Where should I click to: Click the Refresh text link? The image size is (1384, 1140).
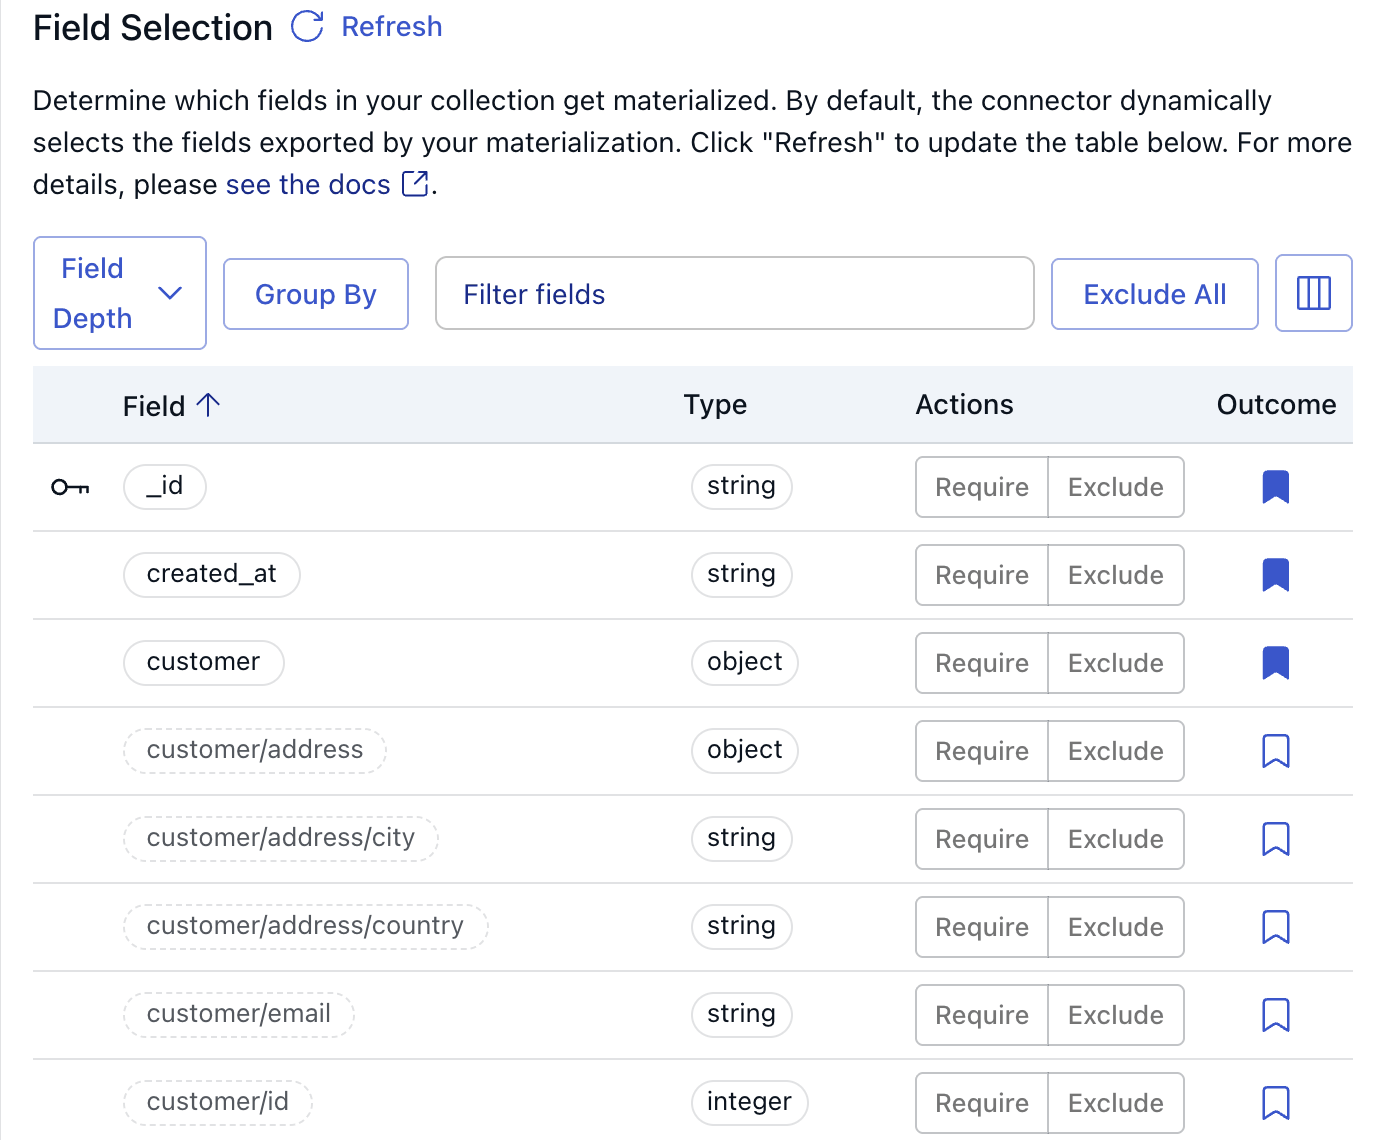pyautogui.click(x=392, y=27)
